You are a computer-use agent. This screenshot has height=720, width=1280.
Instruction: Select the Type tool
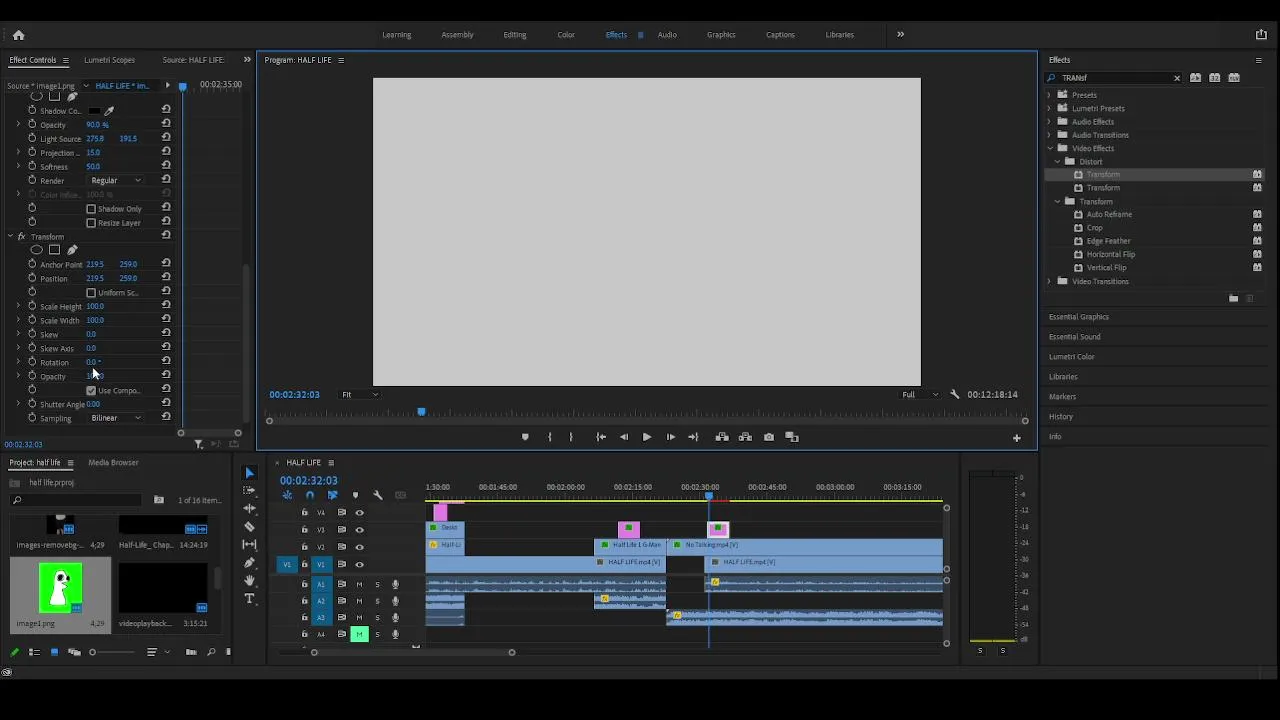(249, 599)
